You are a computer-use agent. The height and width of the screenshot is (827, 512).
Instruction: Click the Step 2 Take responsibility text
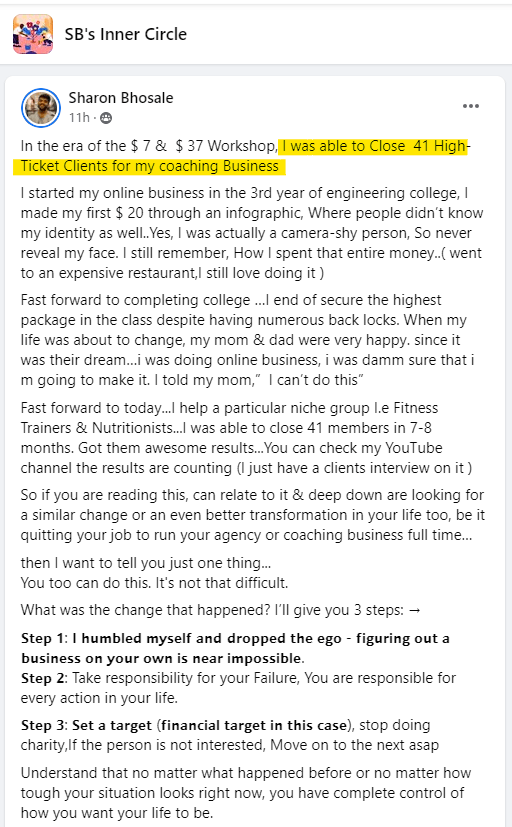(238, 688)
